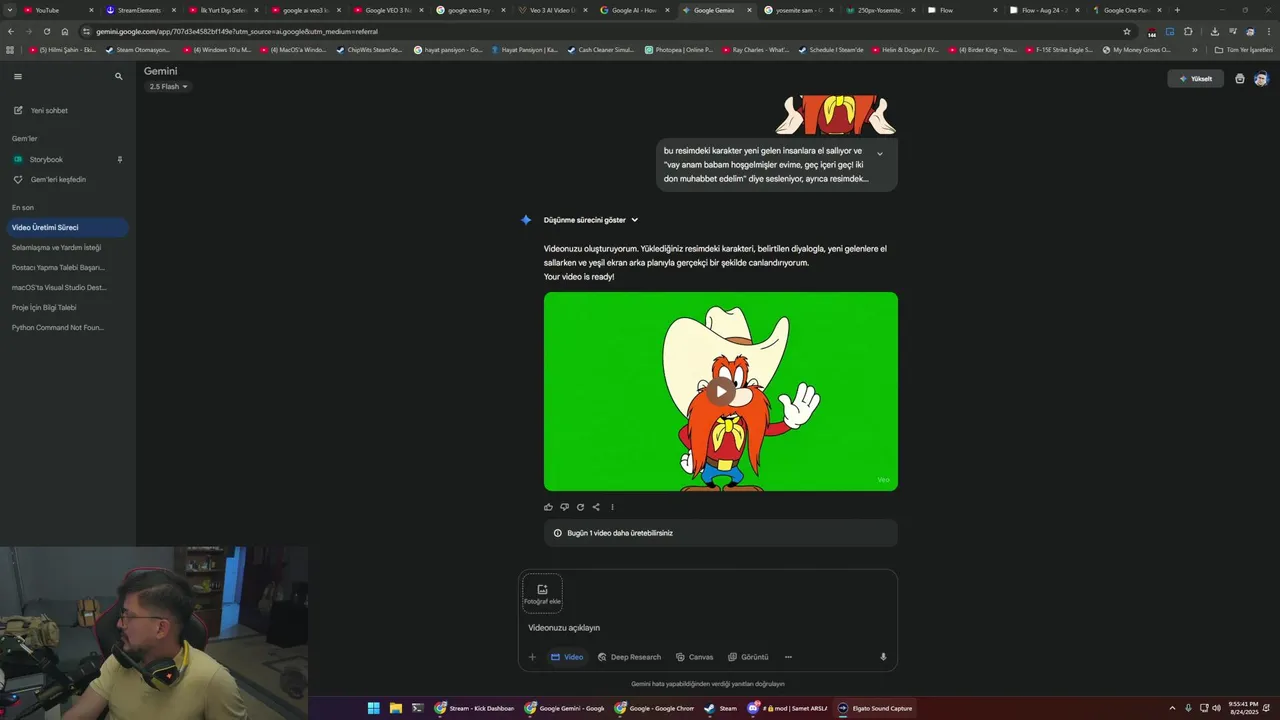The height and width of the screenshot is (720, 1280).
Task: Open the Google apps grid icon
Action: [1240, 79]
